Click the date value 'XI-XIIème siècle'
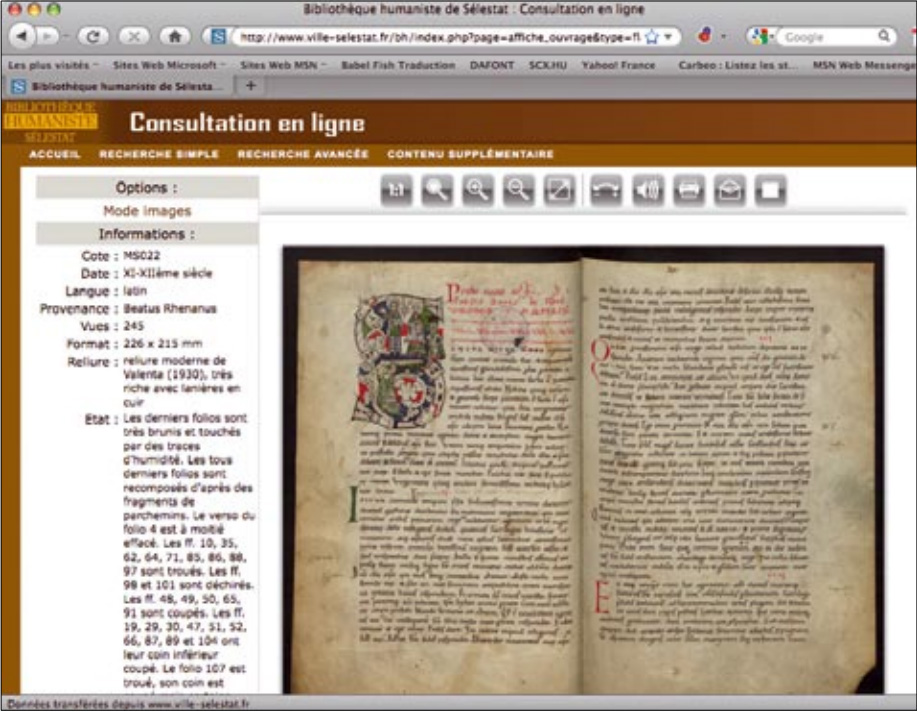Image resolution: width=917 pixels, height=712 pixels. (x=168, y=273)
